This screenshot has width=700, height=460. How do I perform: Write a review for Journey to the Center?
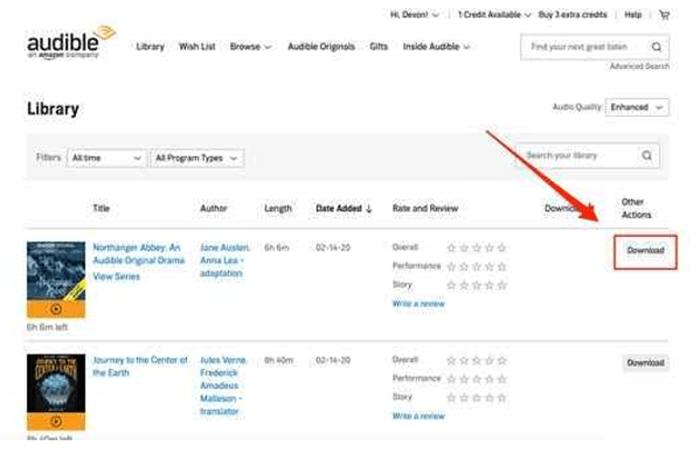[419, 416]
